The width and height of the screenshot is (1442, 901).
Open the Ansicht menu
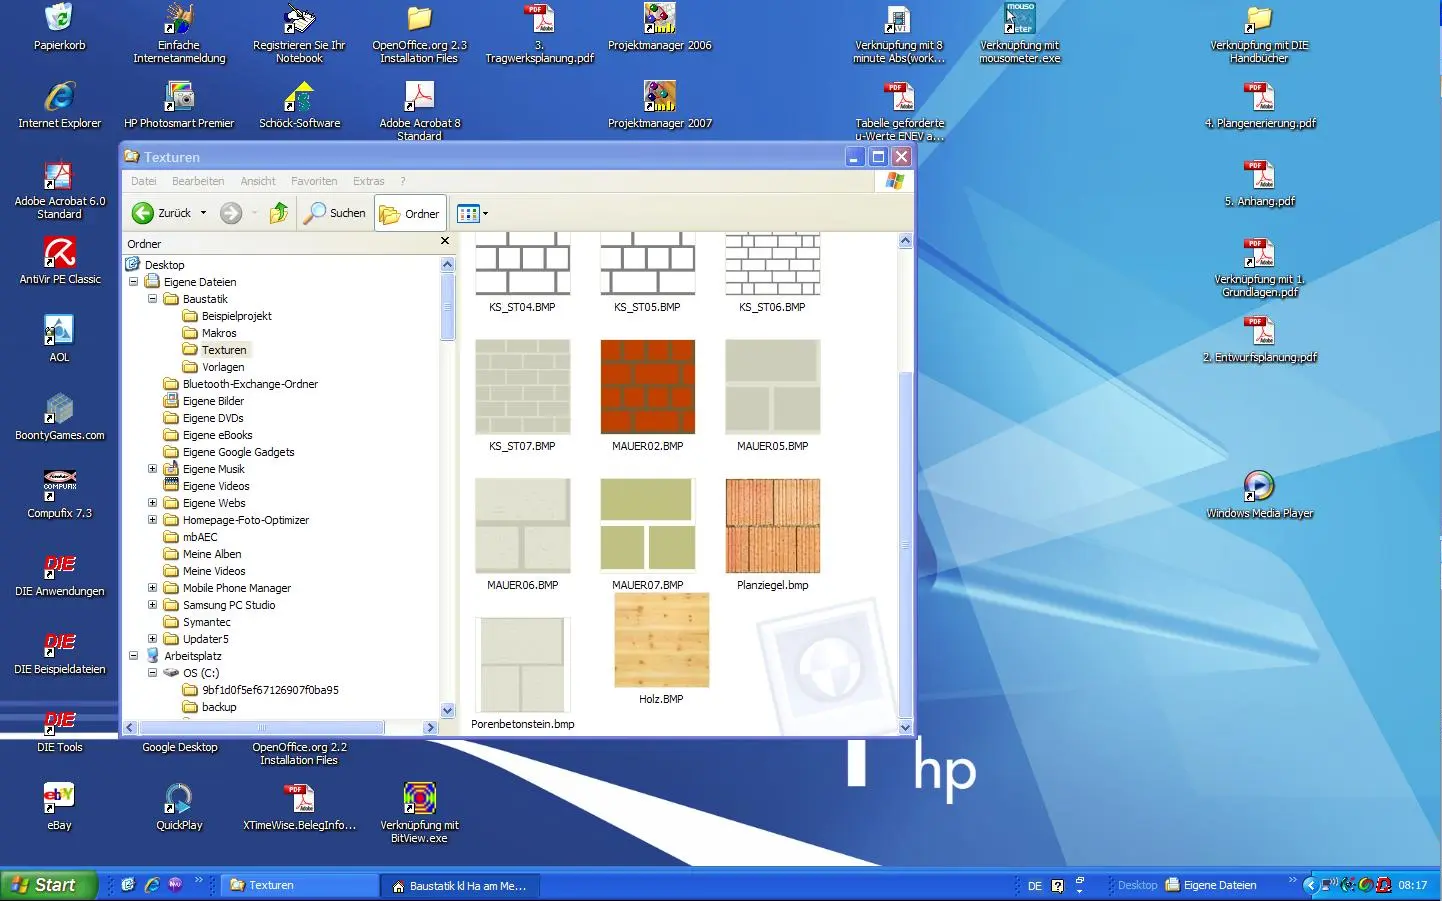click(x=258, y=181)
